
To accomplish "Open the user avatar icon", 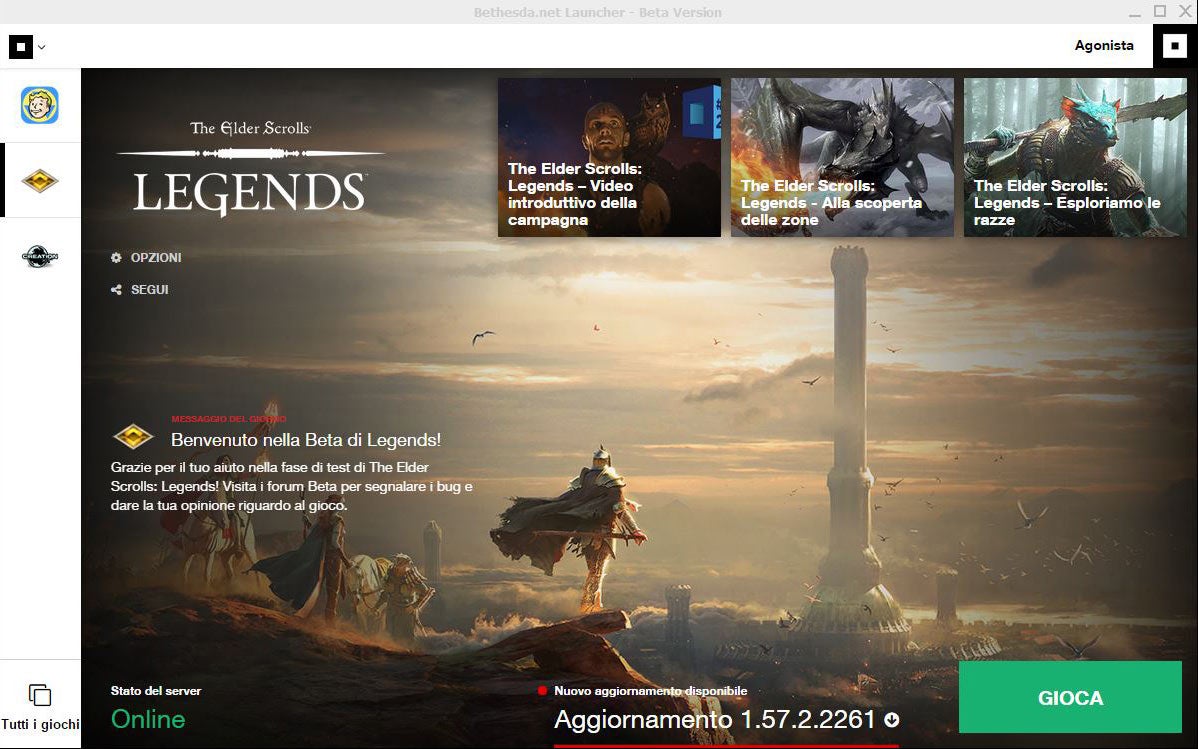I will point(1175,46).
